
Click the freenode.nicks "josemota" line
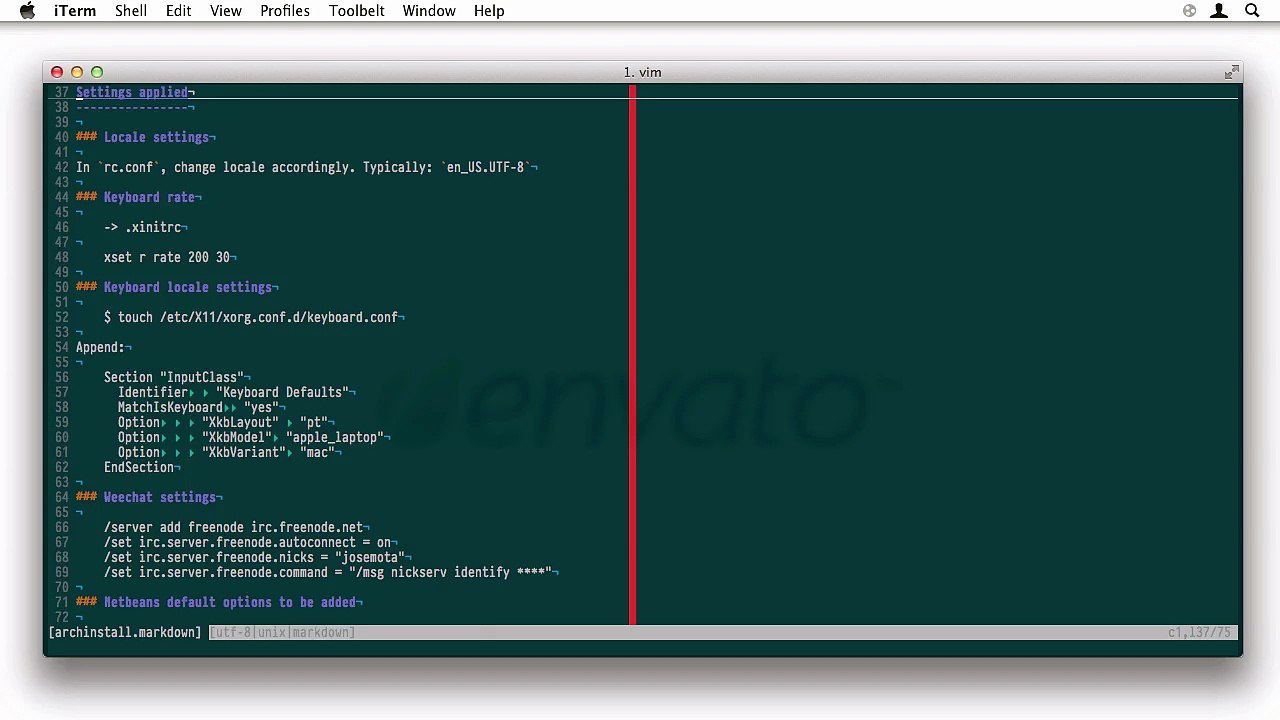[x=255, y=557]
